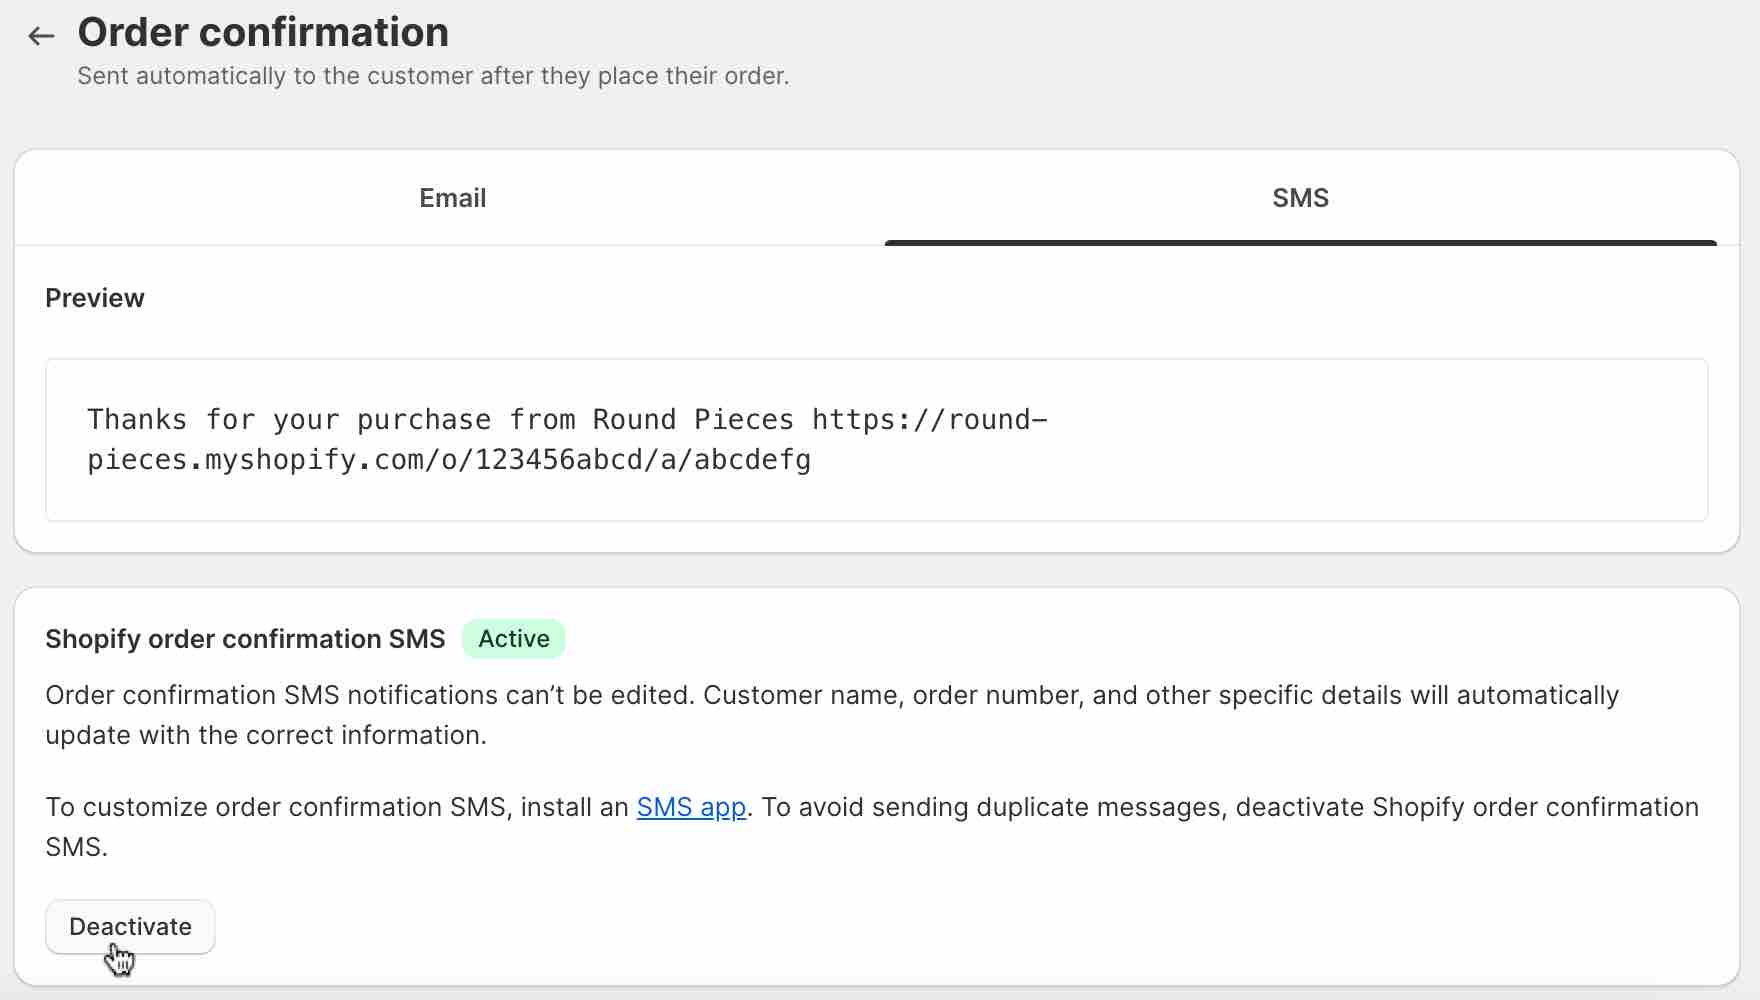Viewport: 1760px width, 1000px height.
Task: Click the Order confirmation page title
Action: 263,32
